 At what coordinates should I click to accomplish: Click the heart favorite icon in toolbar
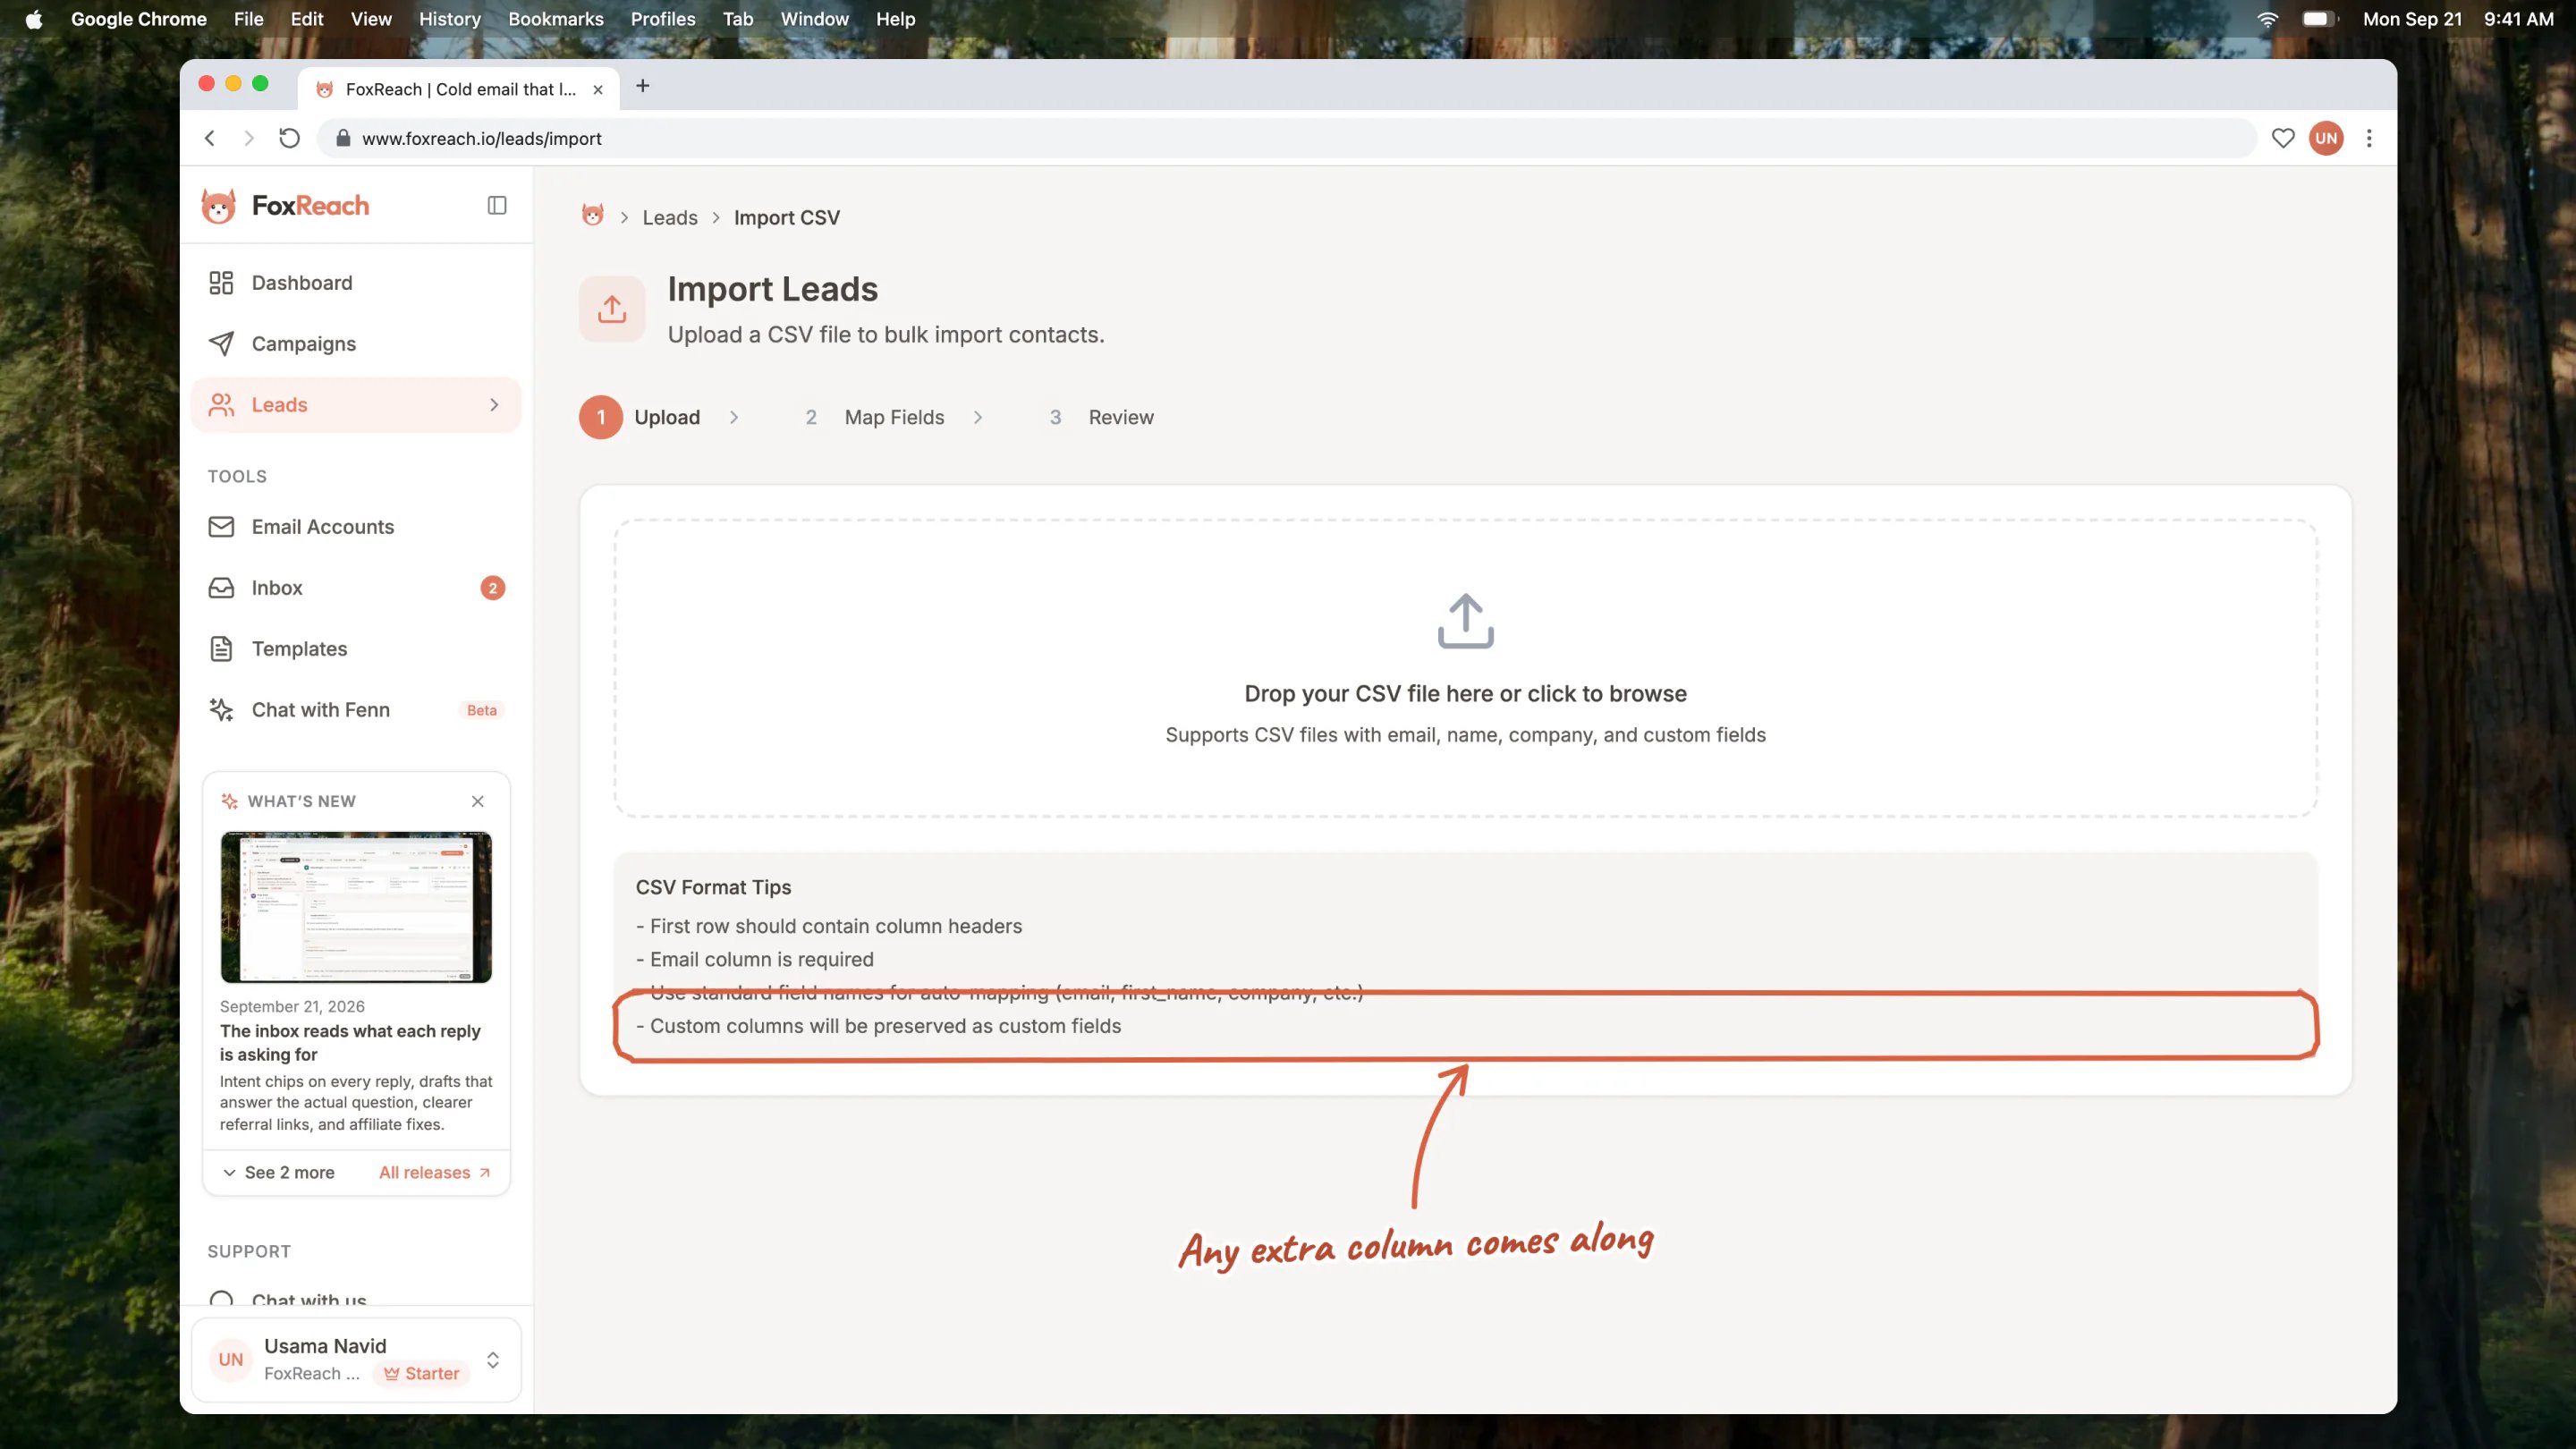click(2283, 138)
